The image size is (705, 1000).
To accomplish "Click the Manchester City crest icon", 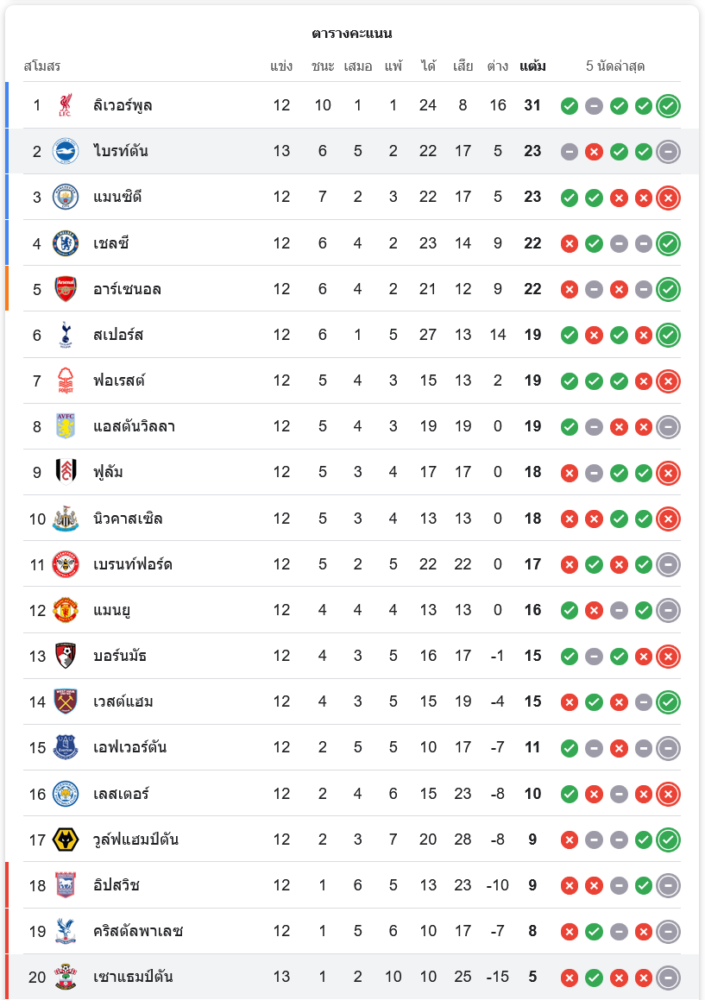I will pos(65,197).
